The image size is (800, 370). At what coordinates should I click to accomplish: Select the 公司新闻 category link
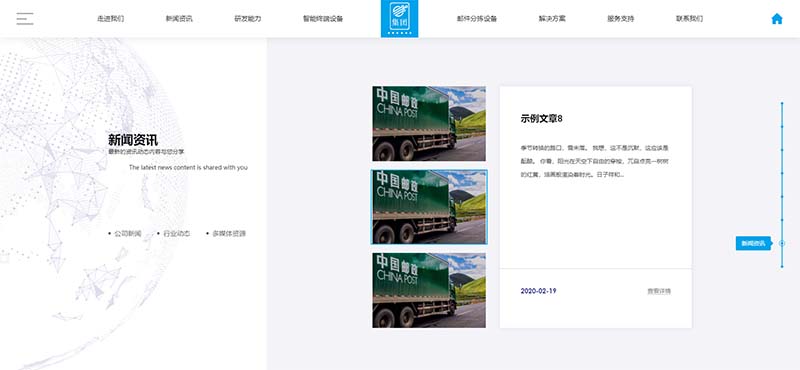[x=128, y=234]
